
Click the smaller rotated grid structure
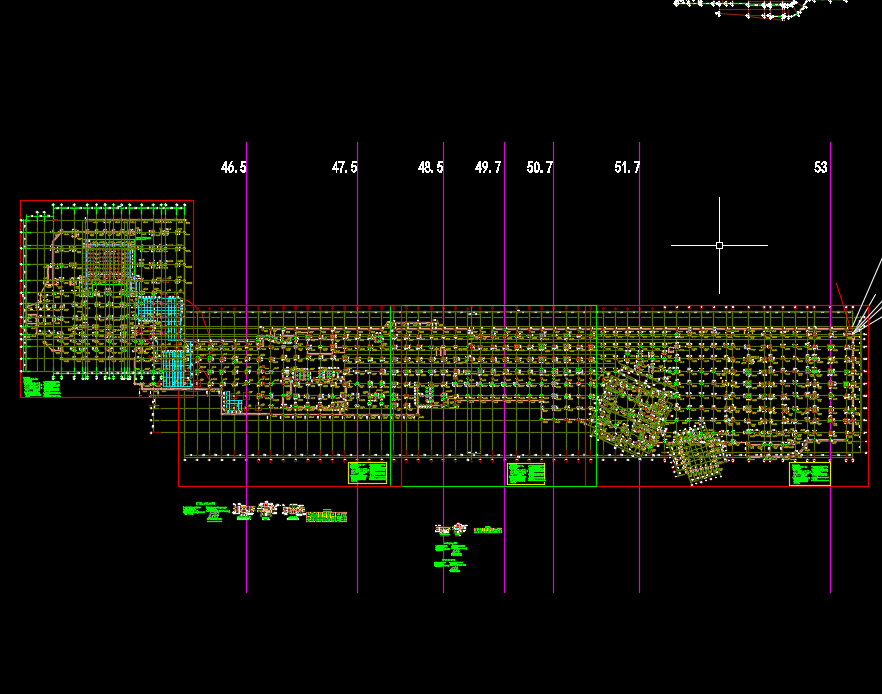[697, 454]
